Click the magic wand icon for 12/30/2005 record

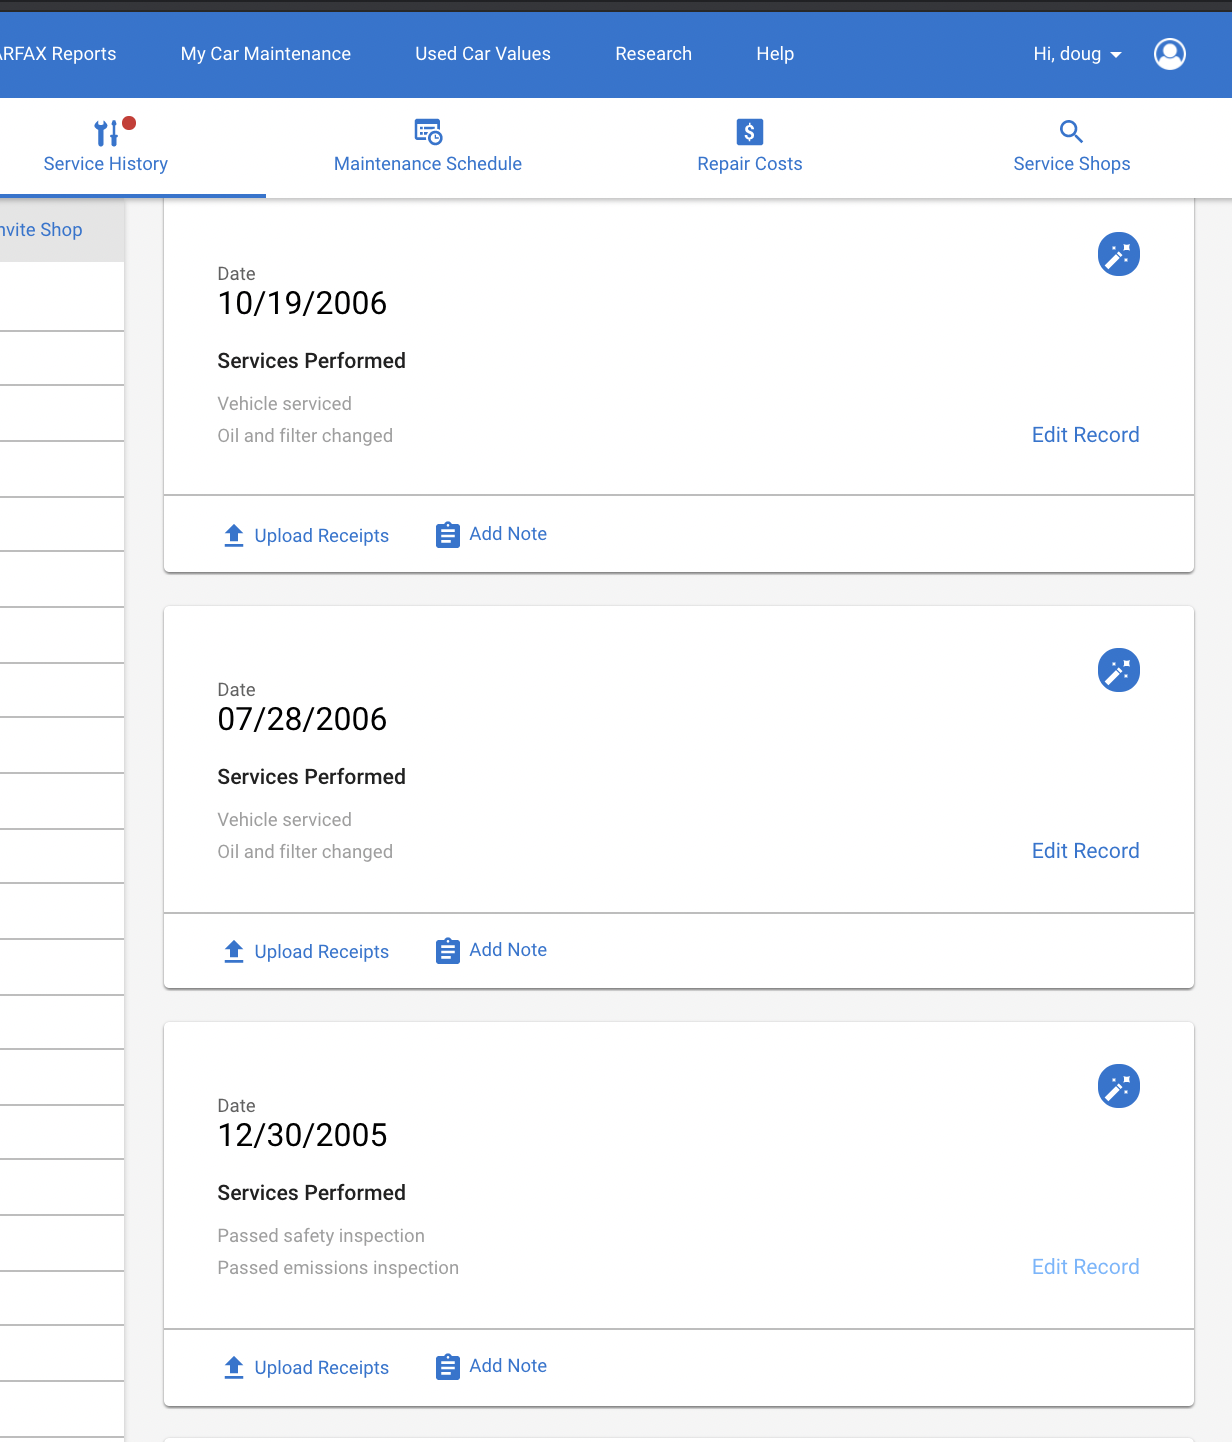pyautogui.click(x=1118, y=1086)
